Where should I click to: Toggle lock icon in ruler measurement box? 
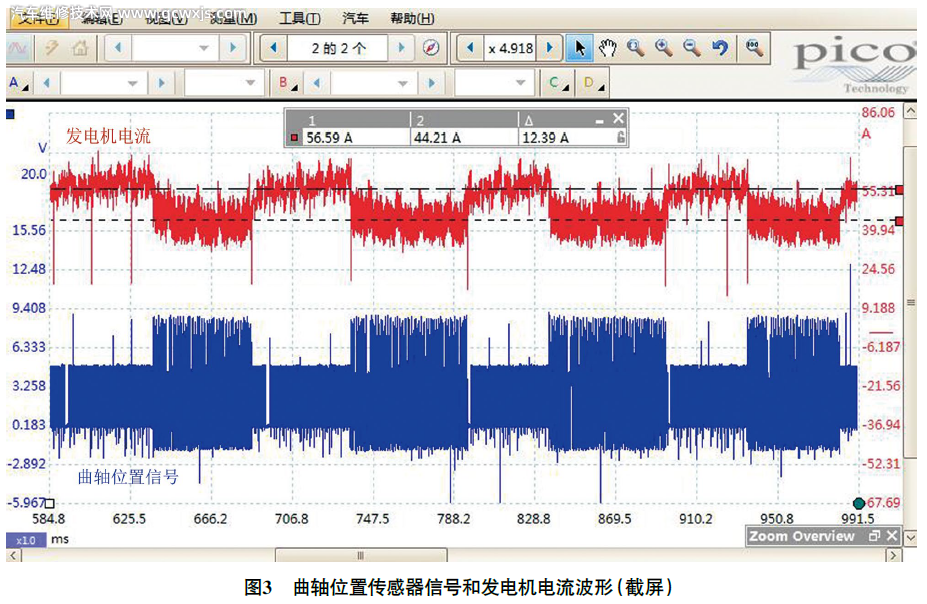pyautogui.click(x=621, y=138)
